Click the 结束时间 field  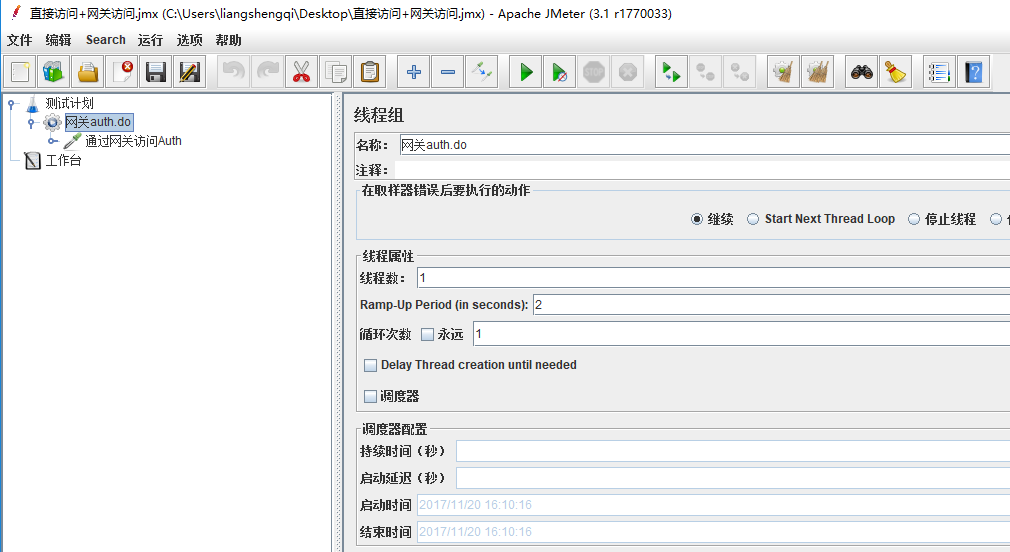tap(713, 532)
